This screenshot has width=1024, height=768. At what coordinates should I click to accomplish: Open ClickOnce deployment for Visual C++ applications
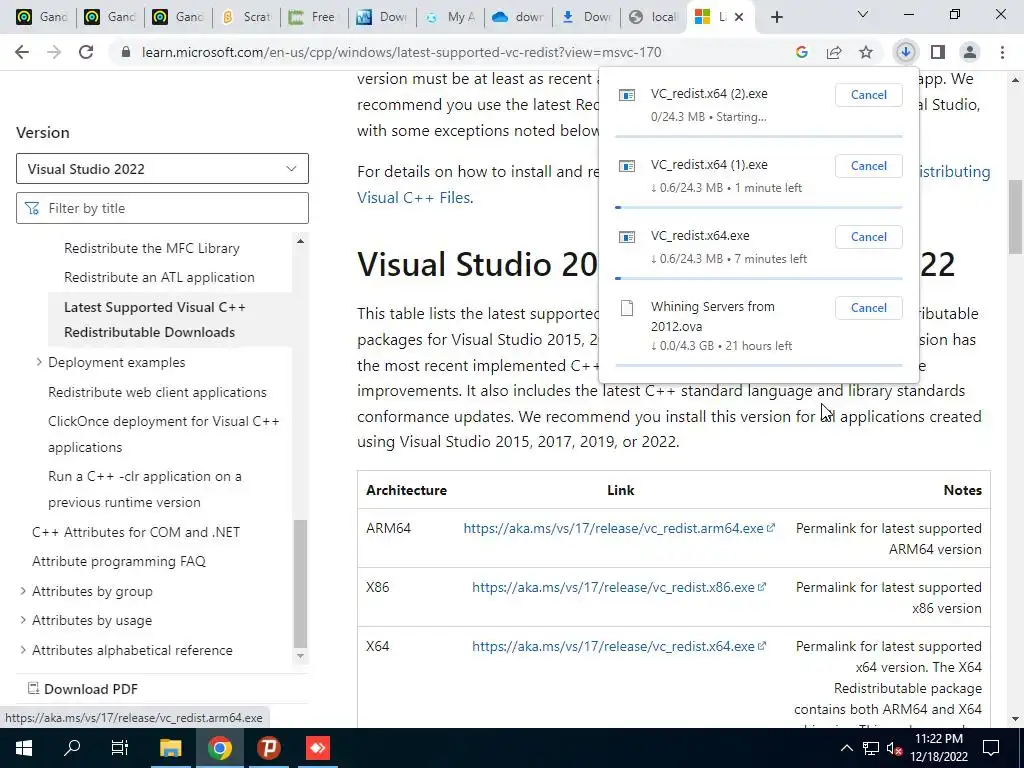coord(164,434)
